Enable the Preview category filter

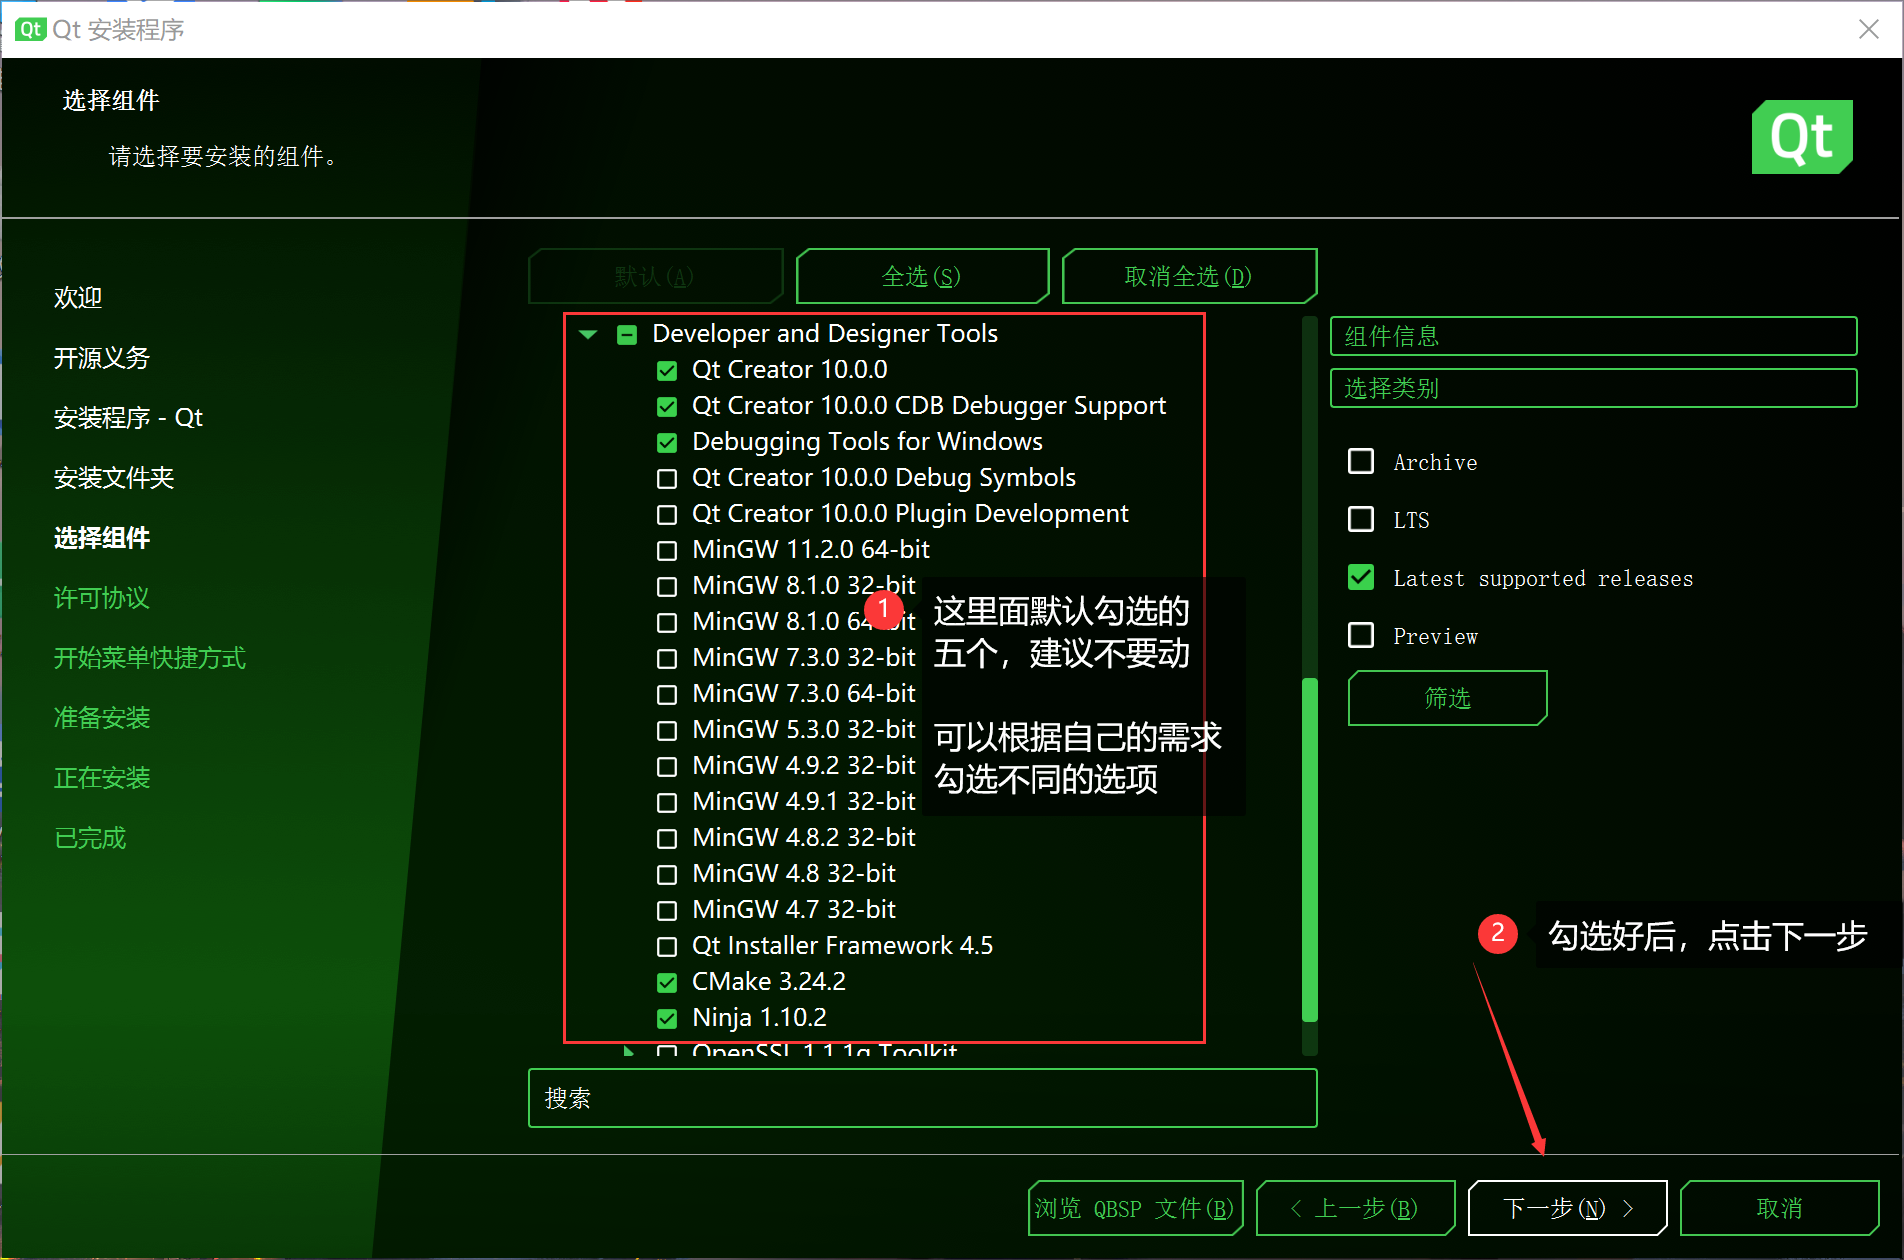point(1361,635)
